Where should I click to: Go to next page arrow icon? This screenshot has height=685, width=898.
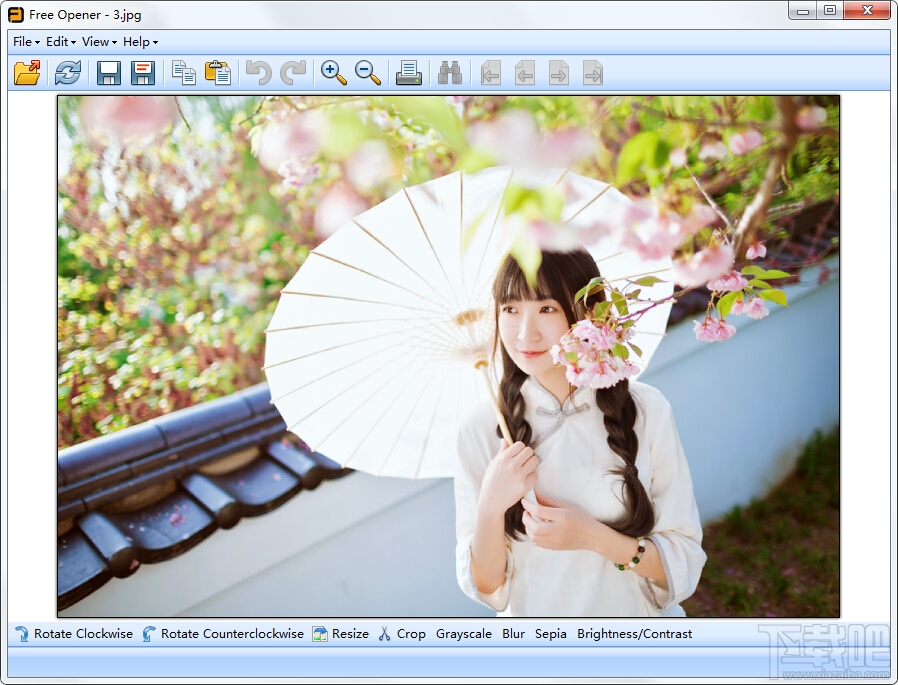click(559, 73)
